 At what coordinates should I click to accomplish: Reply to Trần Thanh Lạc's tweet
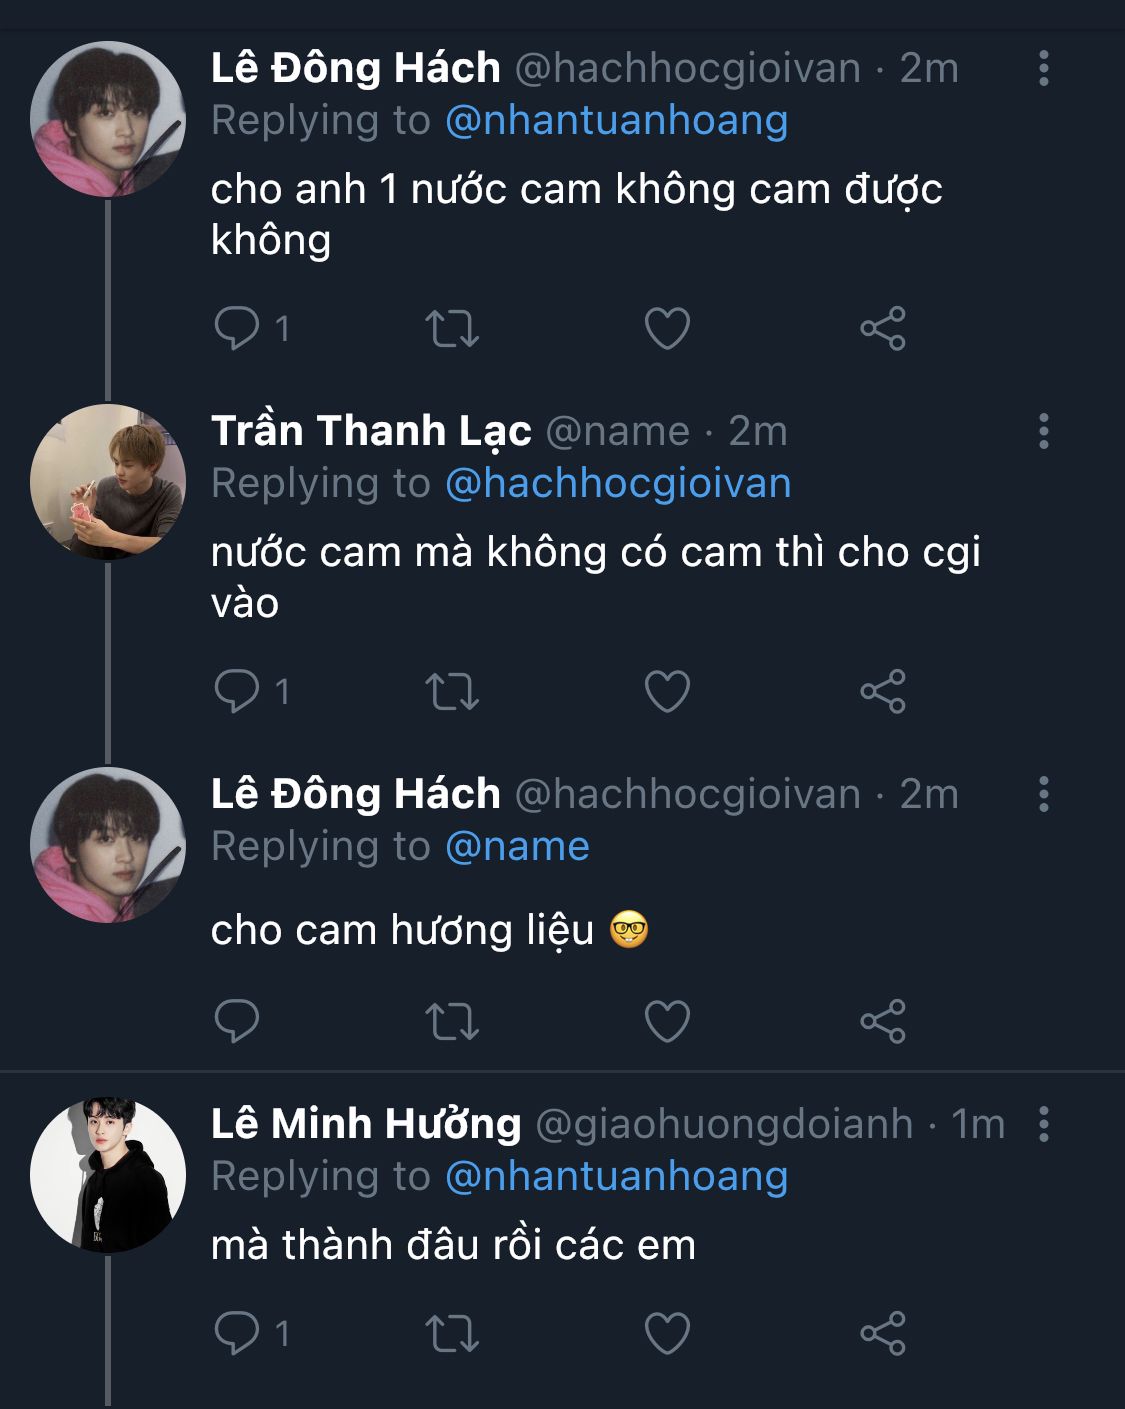[x=237, y=691]
